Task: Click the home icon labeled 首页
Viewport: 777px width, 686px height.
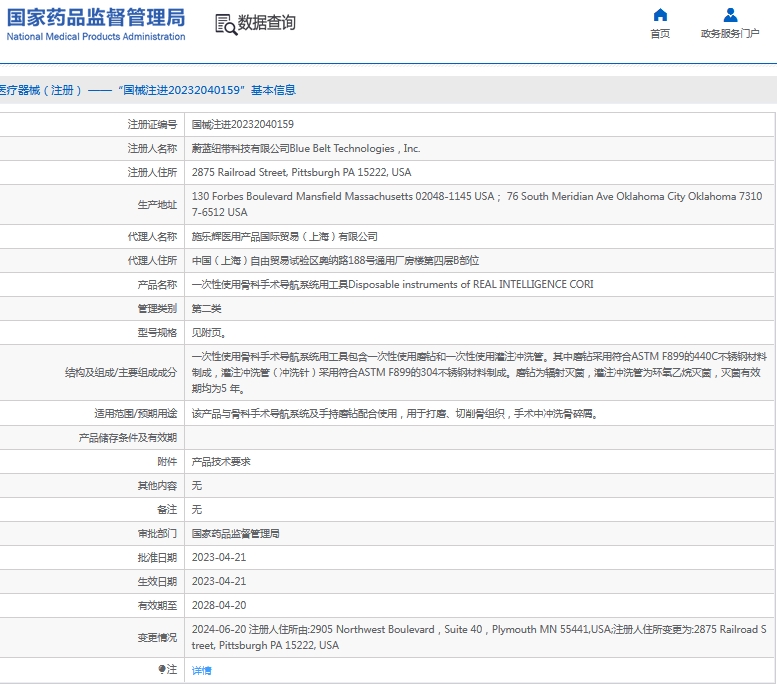Action: [660, 15]
